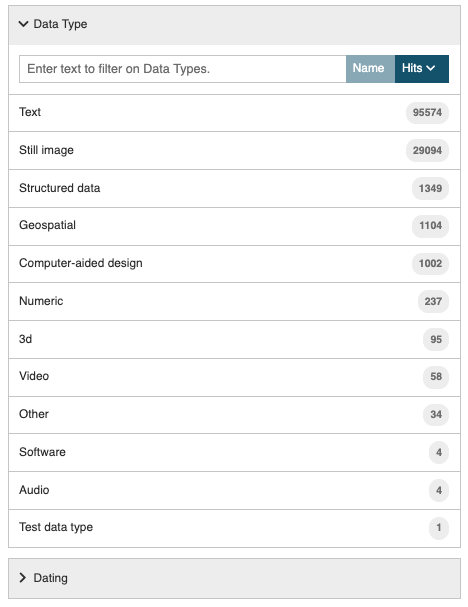Click the Dating panel header label

tap(50, 578)
